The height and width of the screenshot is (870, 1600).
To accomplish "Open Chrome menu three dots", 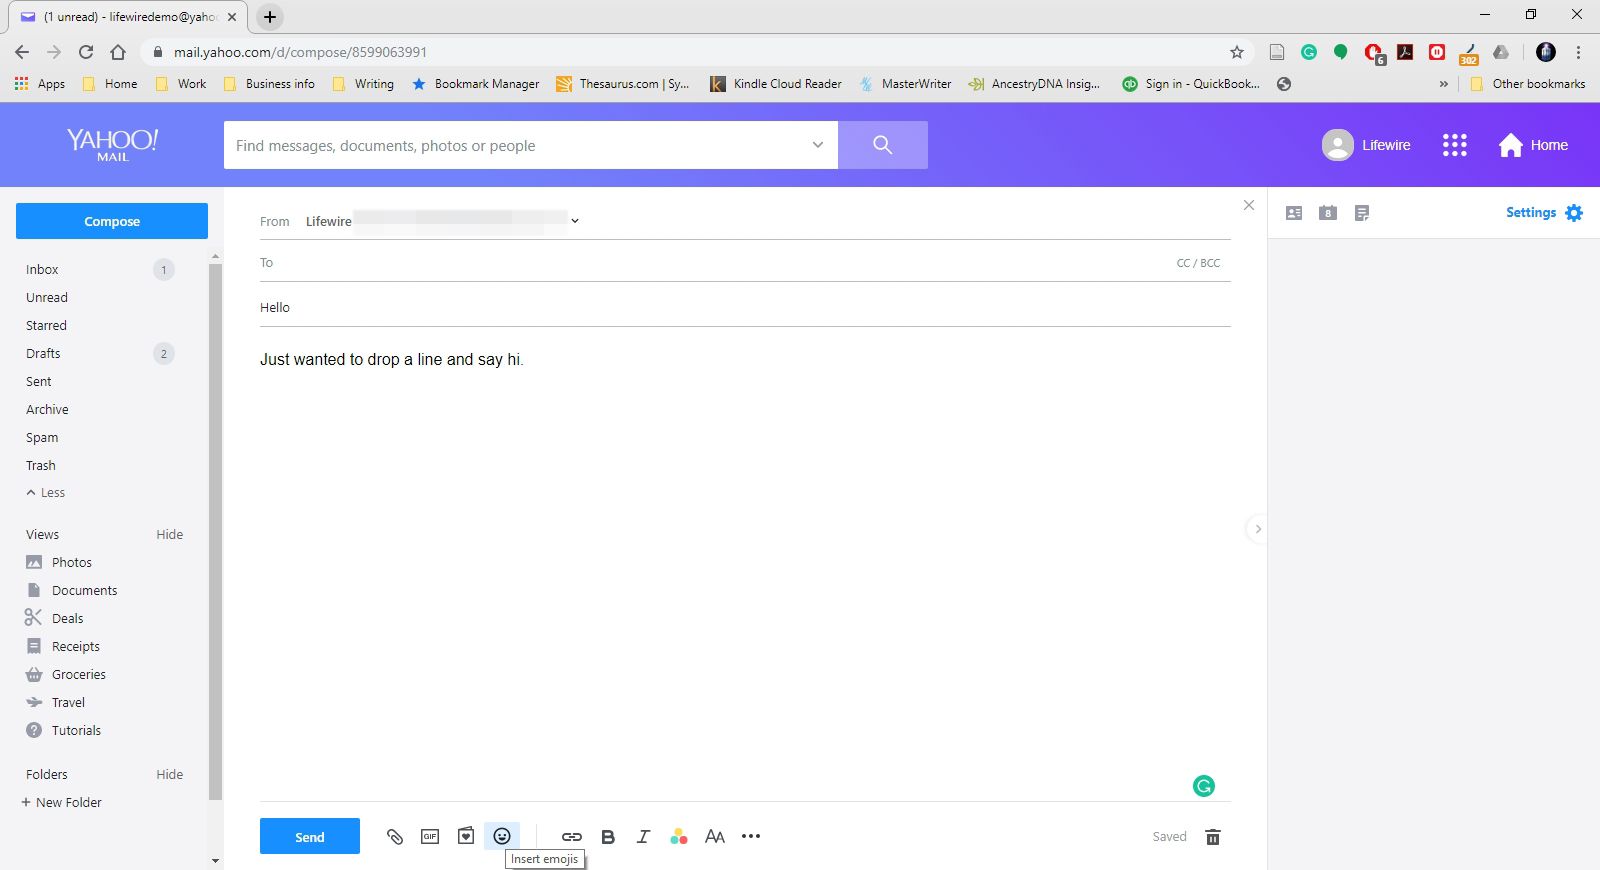I will click(1579, 52).
